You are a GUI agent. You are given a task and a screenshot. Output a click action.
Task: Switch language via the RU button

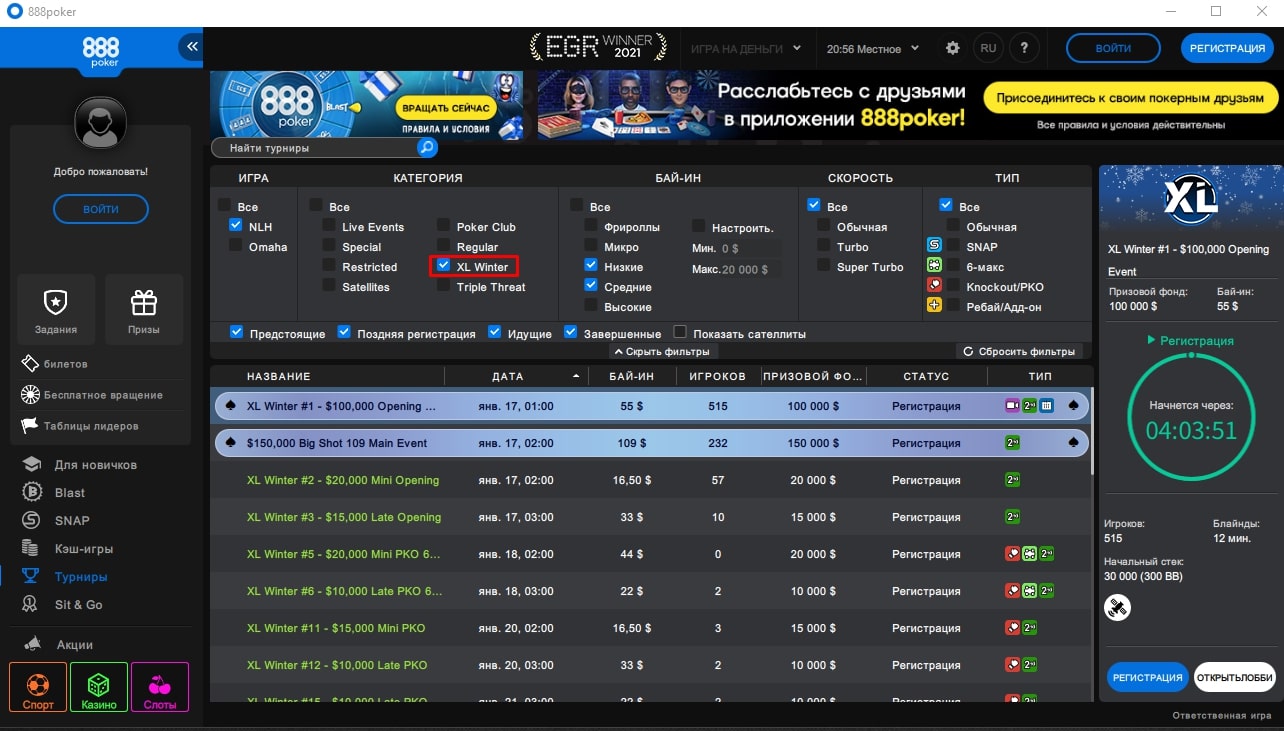click(x=988, y=48)
